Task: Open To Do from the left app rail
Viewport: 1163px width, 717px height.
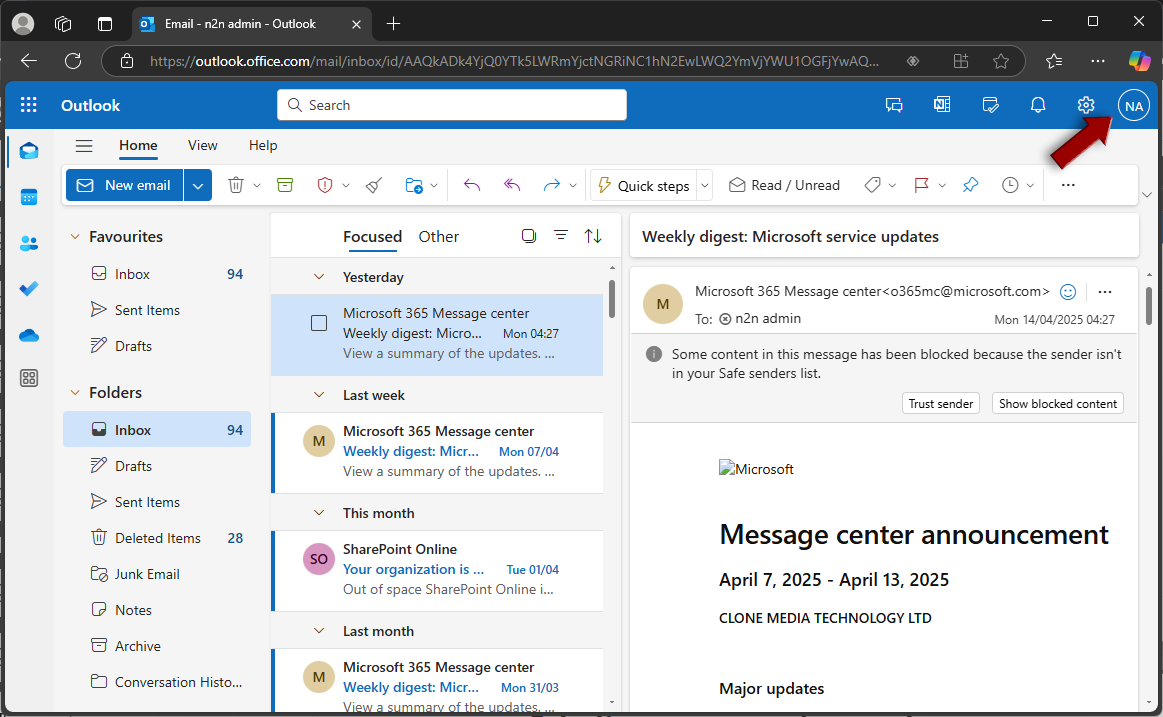Action: (x=29, y=289)
